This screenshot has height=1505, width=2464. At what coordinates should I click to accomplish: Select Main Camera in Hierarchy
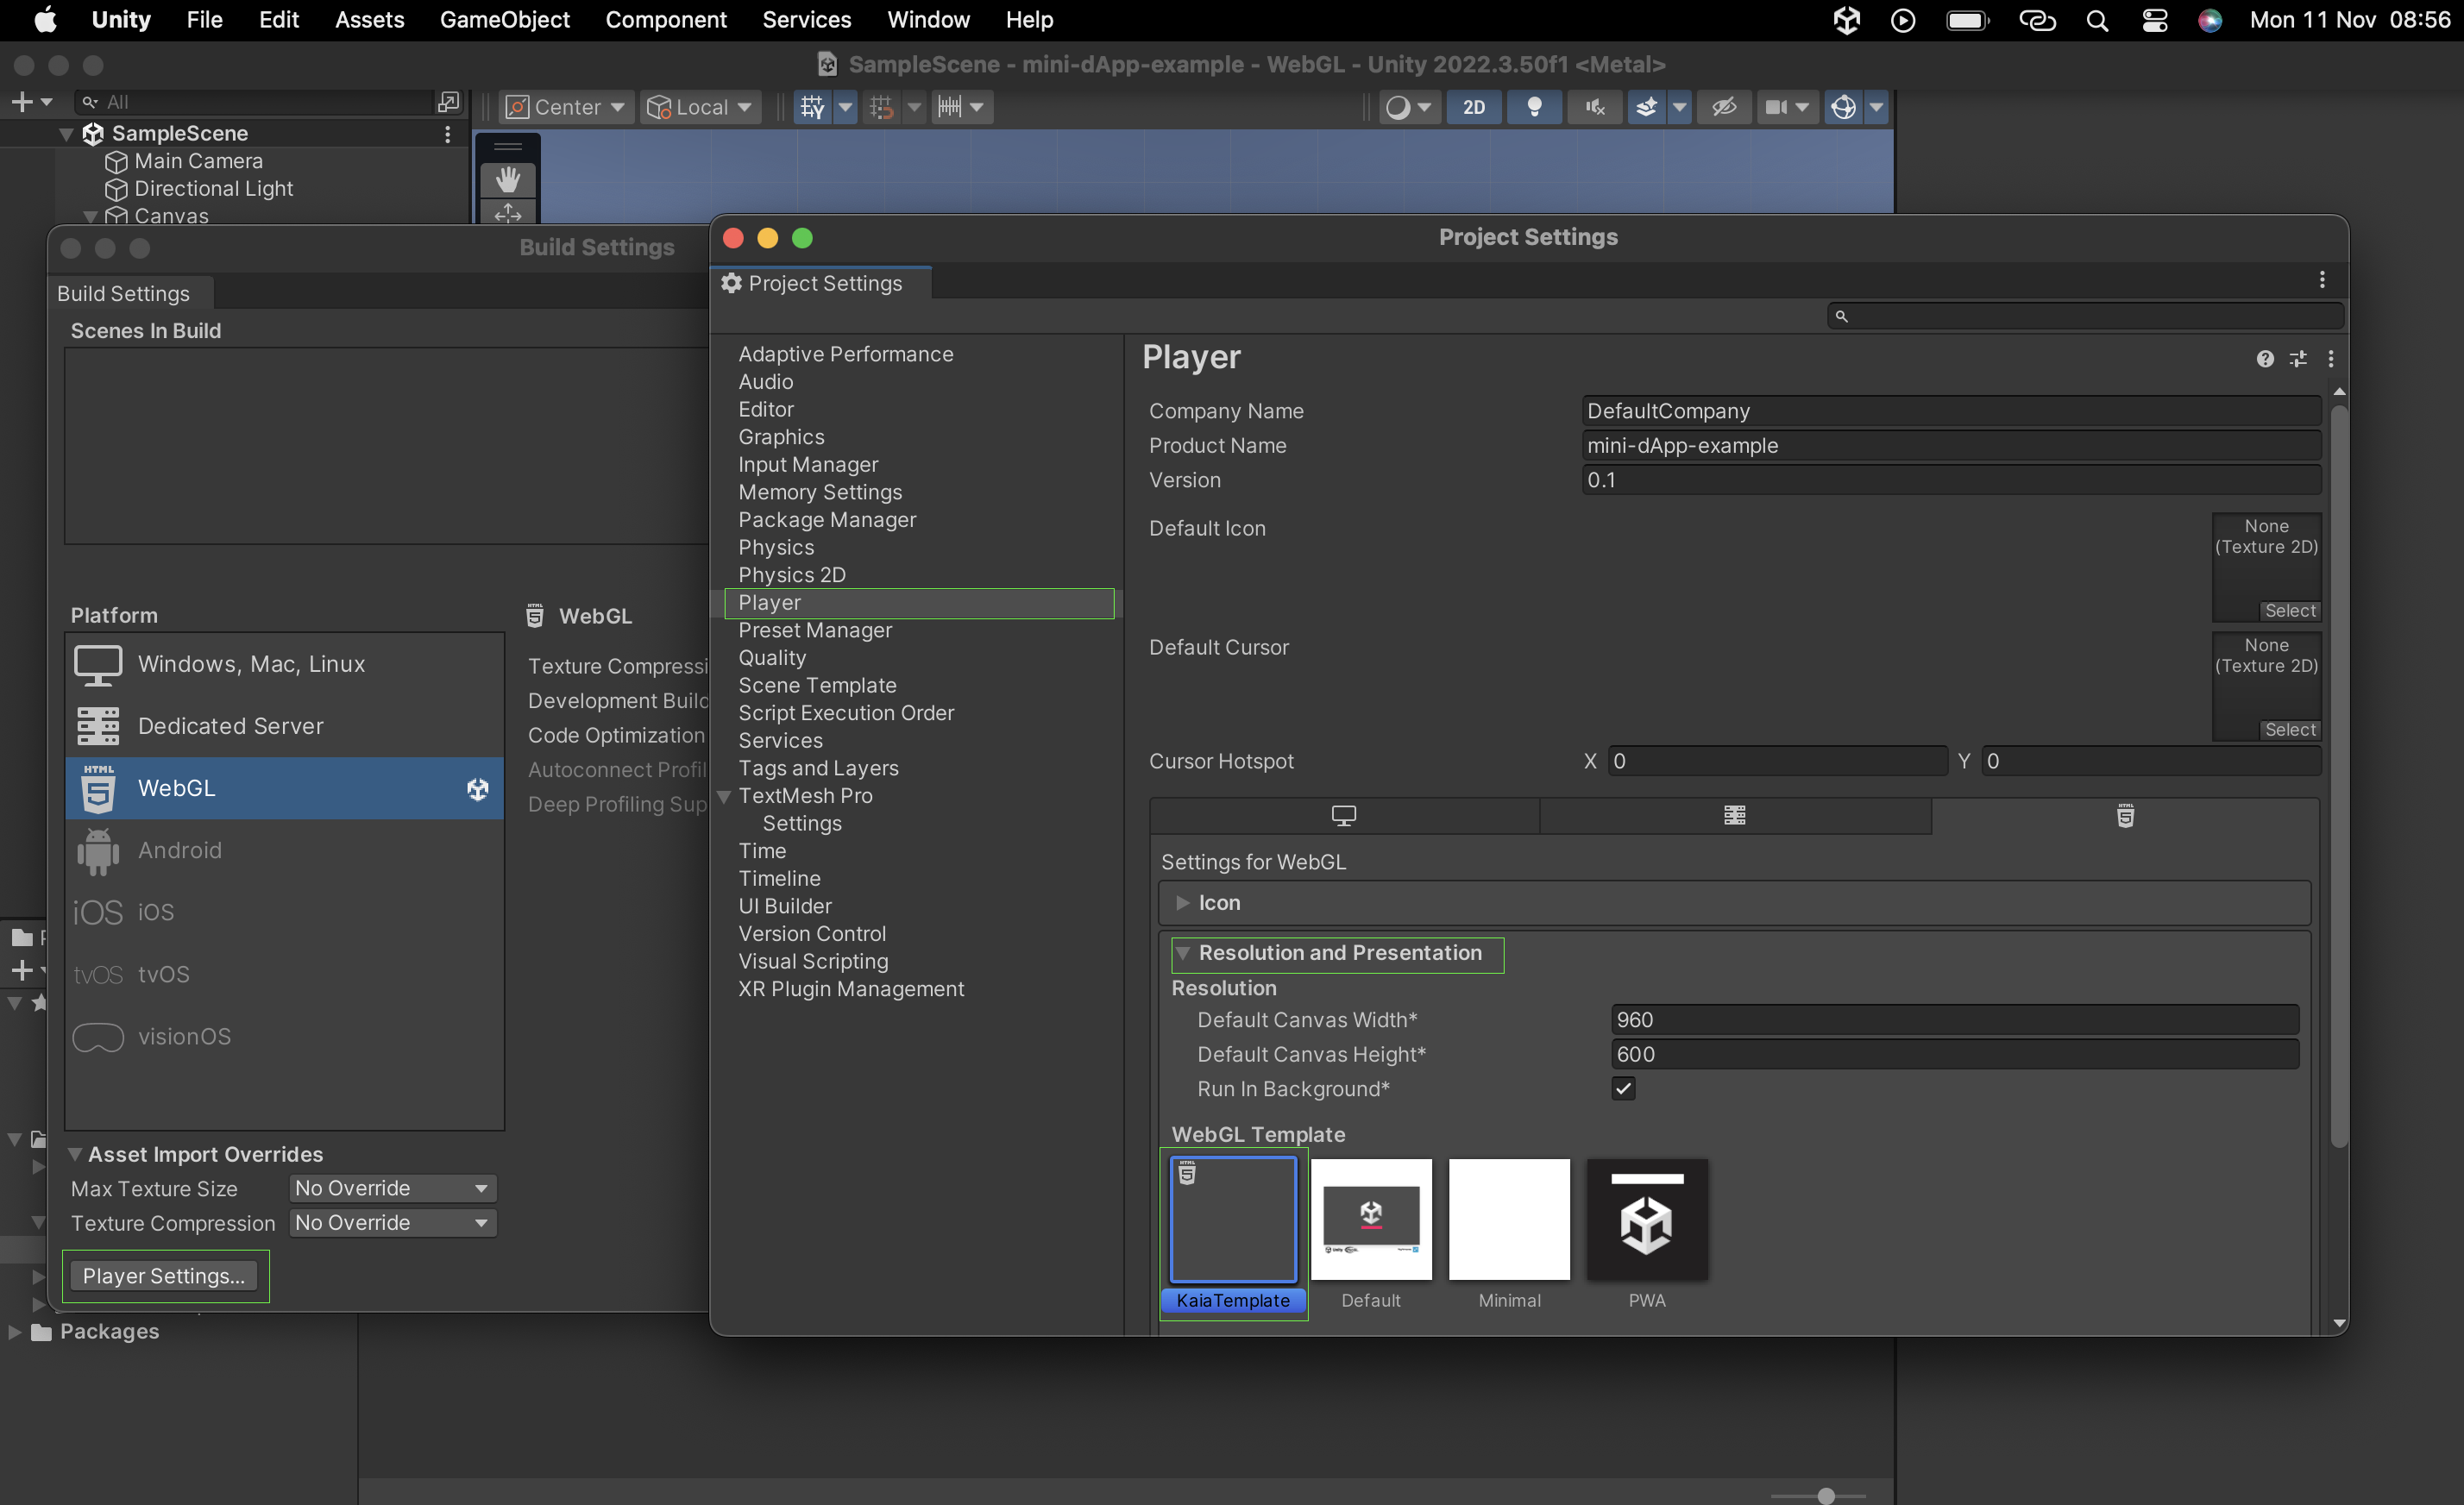(198, 161)
